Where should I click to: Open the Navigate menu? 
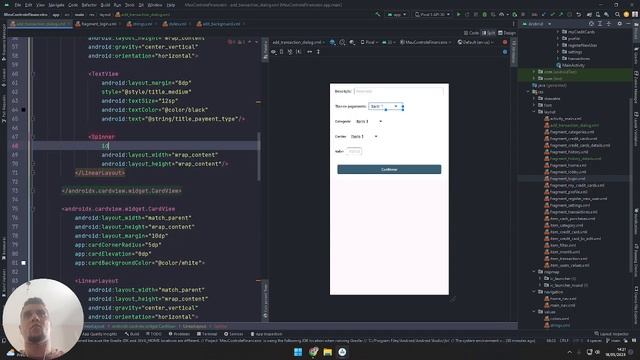tap(56, 5)
